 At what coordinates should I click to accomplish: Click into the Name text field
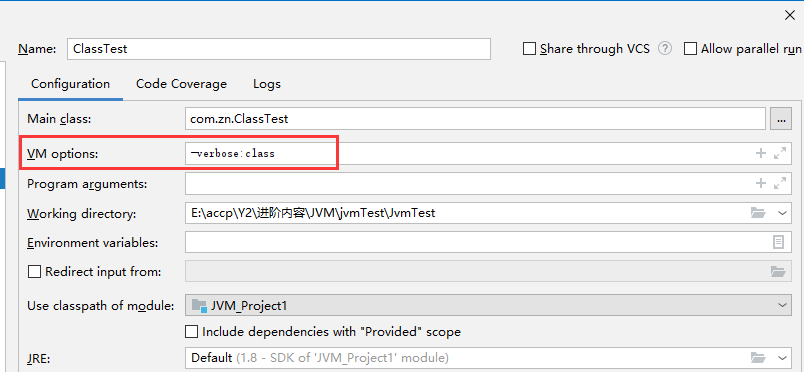[x=278, y=49]
